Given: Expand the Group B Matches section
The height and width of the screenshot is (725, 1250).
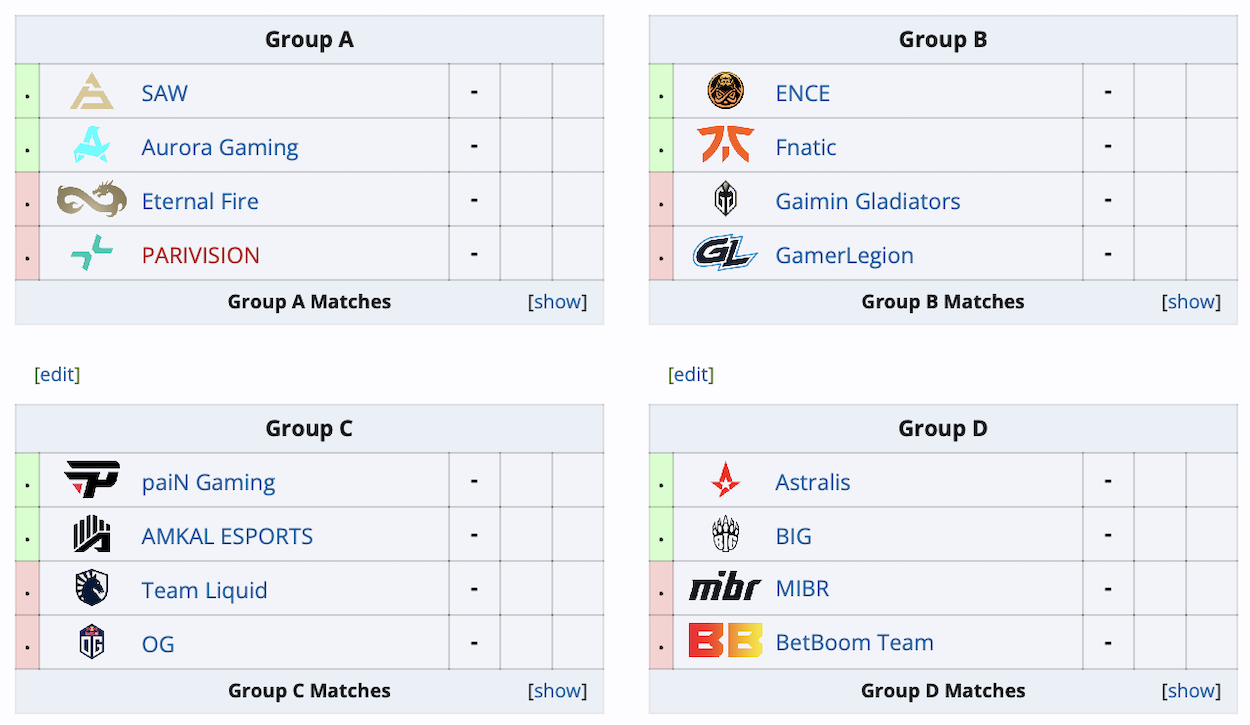Looking at the screenshot, I should pyautogui.click(x=1190, y=301).
